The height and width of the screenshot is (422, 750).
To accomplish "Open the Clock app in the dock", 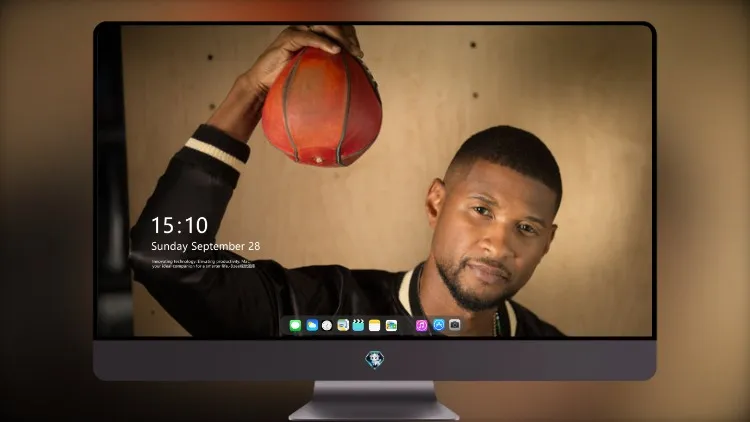I will pyautogui.click(x=327, y=325).
